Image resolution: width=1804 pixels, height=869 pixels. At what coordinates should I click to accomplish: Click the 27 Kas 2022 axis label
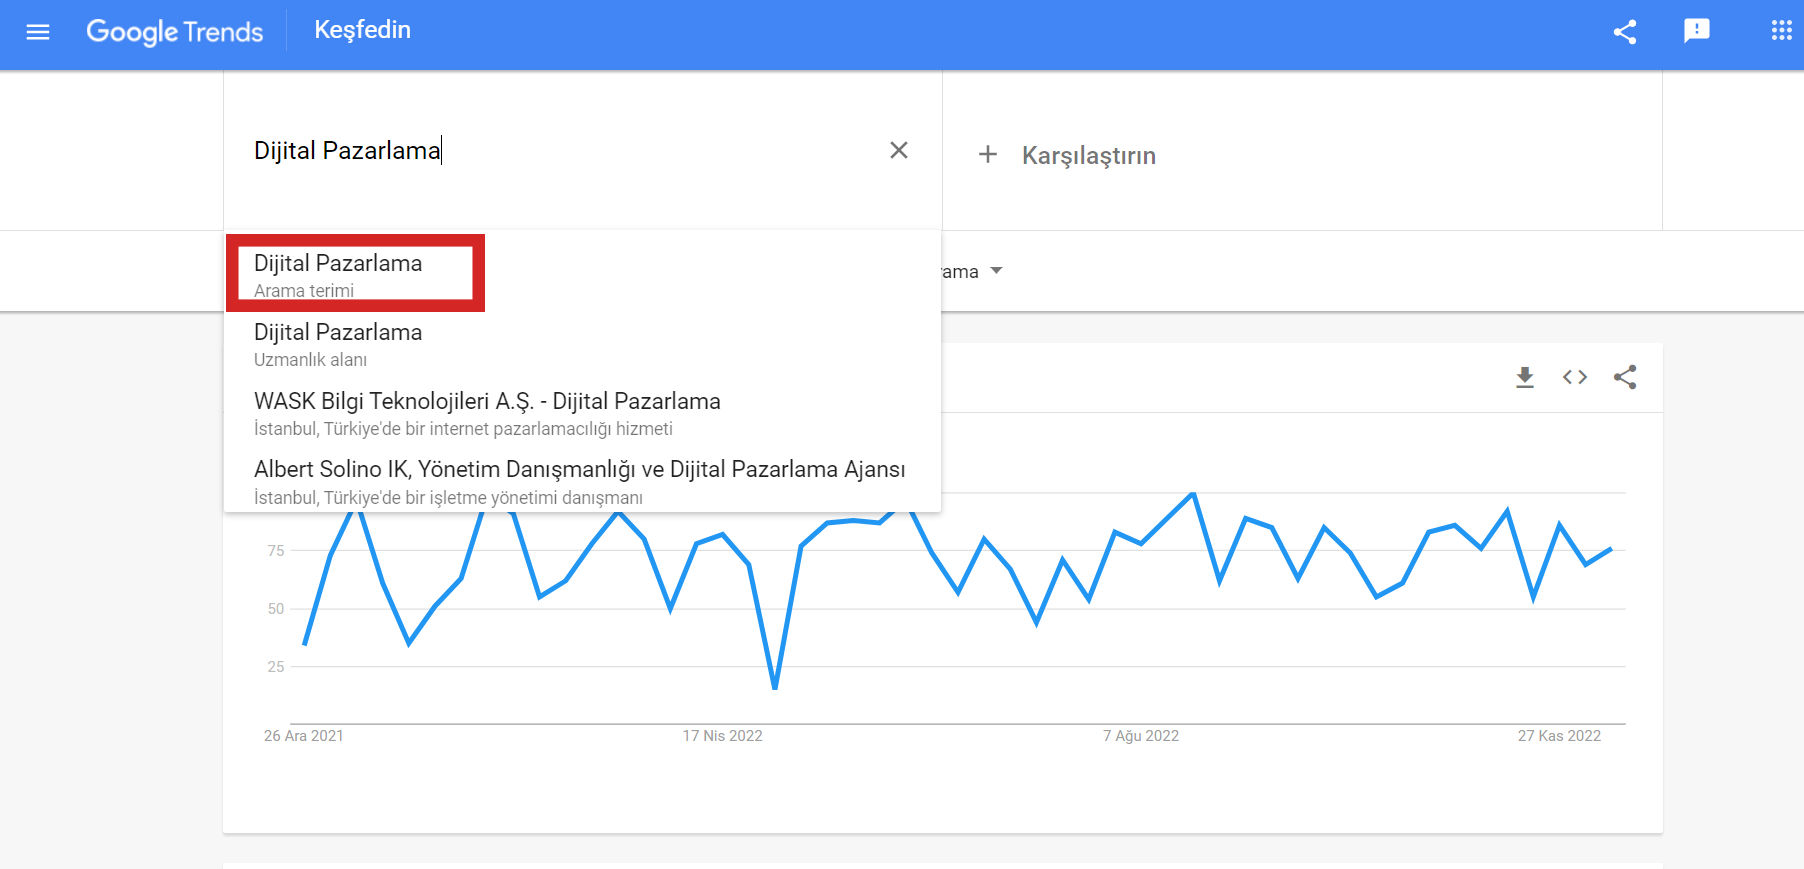1559,736
